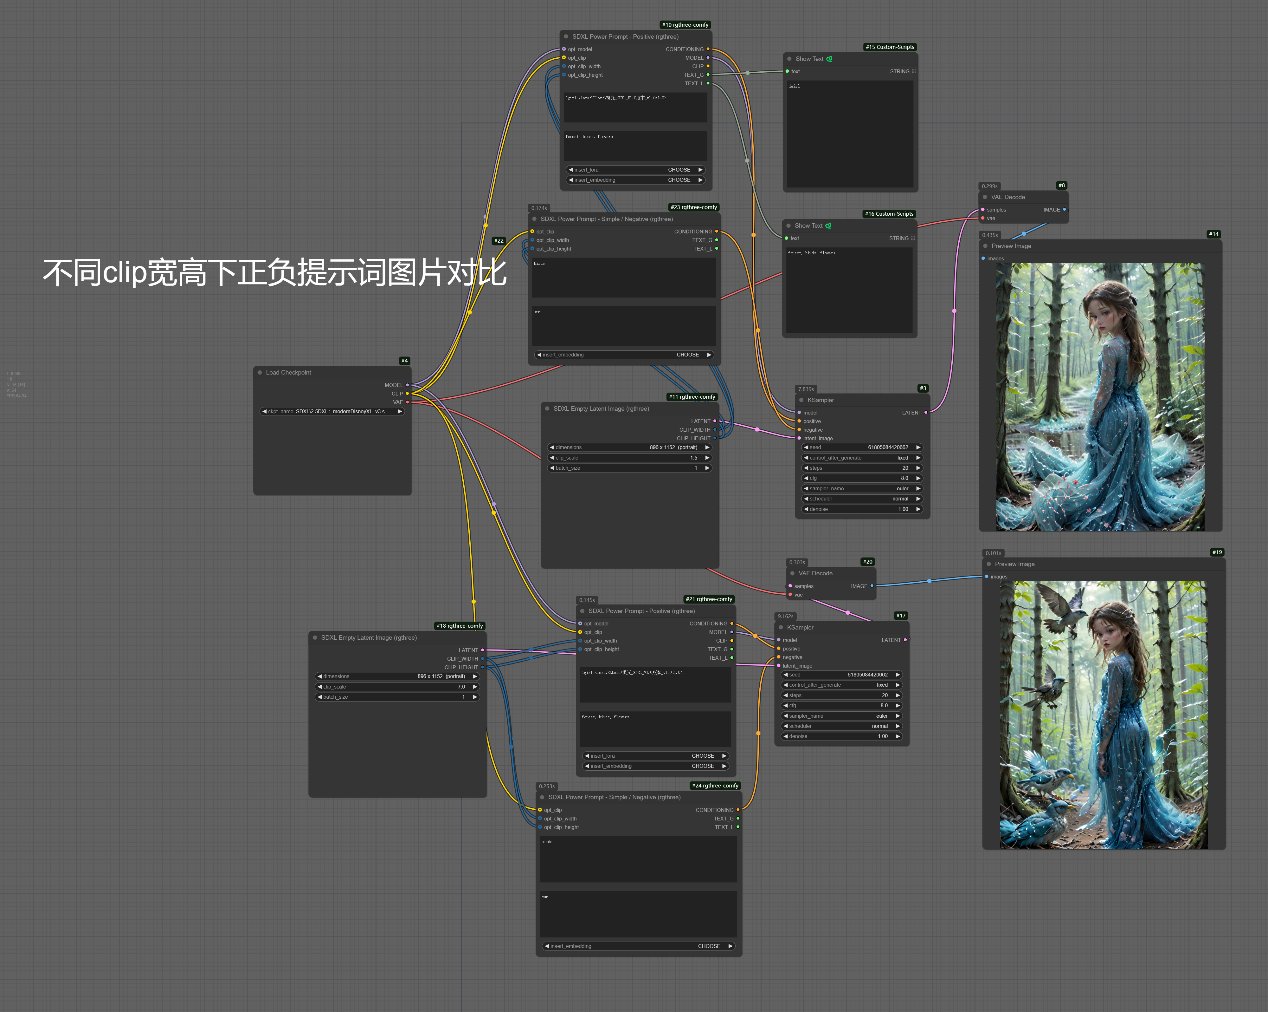Click the LATENT output port on KSampler #17
This screenshot has height=1012, width=1268.
(906, 640)
